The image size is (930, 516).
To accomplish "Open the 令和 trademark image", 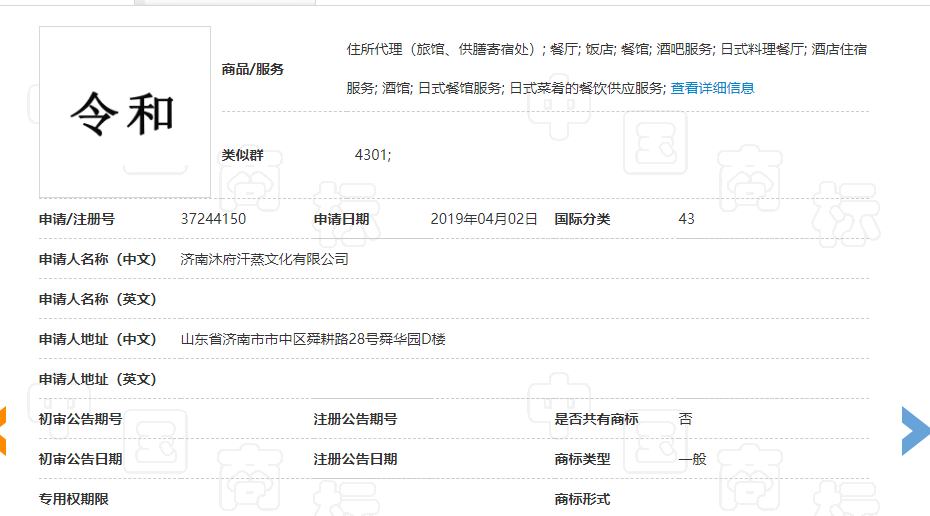I will tap(125, 112).
